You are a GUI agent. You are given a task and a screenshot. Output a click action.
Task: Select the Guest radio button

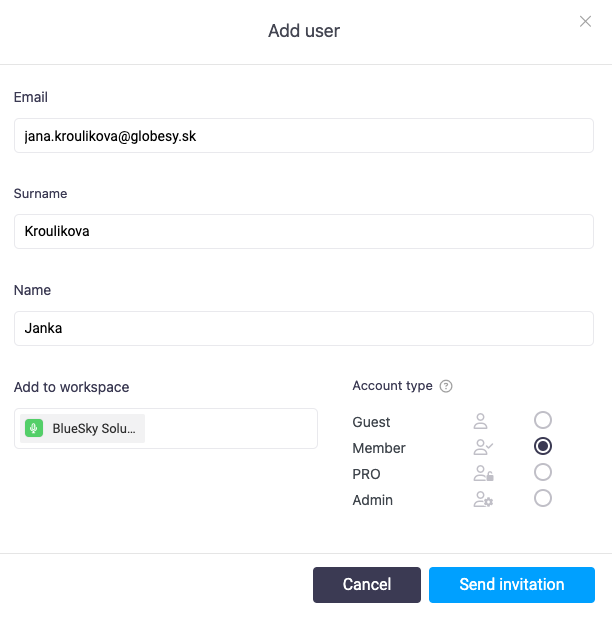(543, 420)
